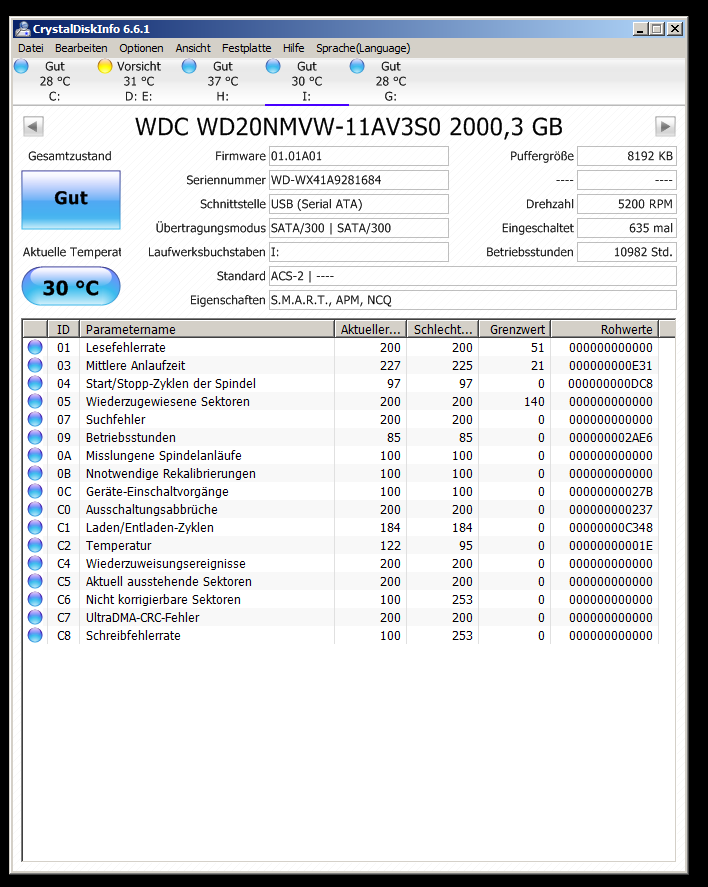Click the Schnittstelle field USB (Serial ATA)
708x887 pixels.
pyautogui.click(x=359, y=204)
